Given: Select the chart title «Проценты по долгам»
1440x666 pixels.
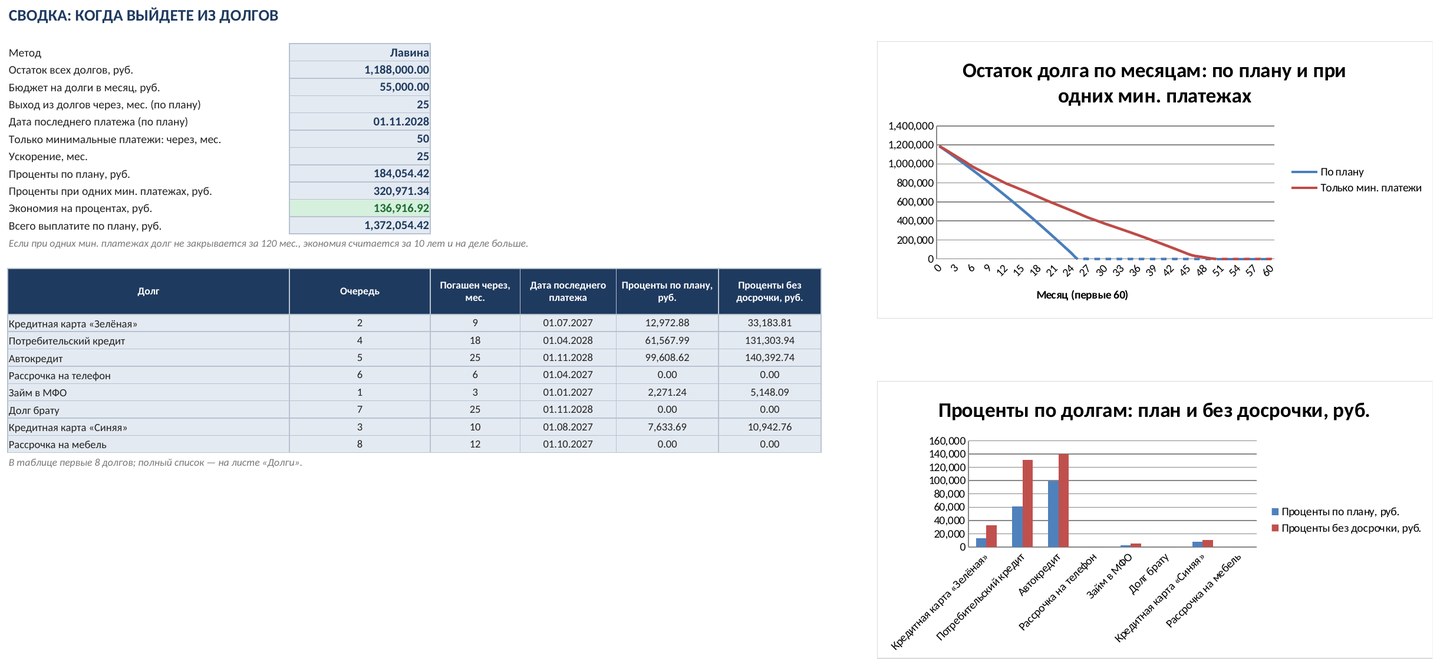Looking at the screenshot, I should pos(1153,411).
